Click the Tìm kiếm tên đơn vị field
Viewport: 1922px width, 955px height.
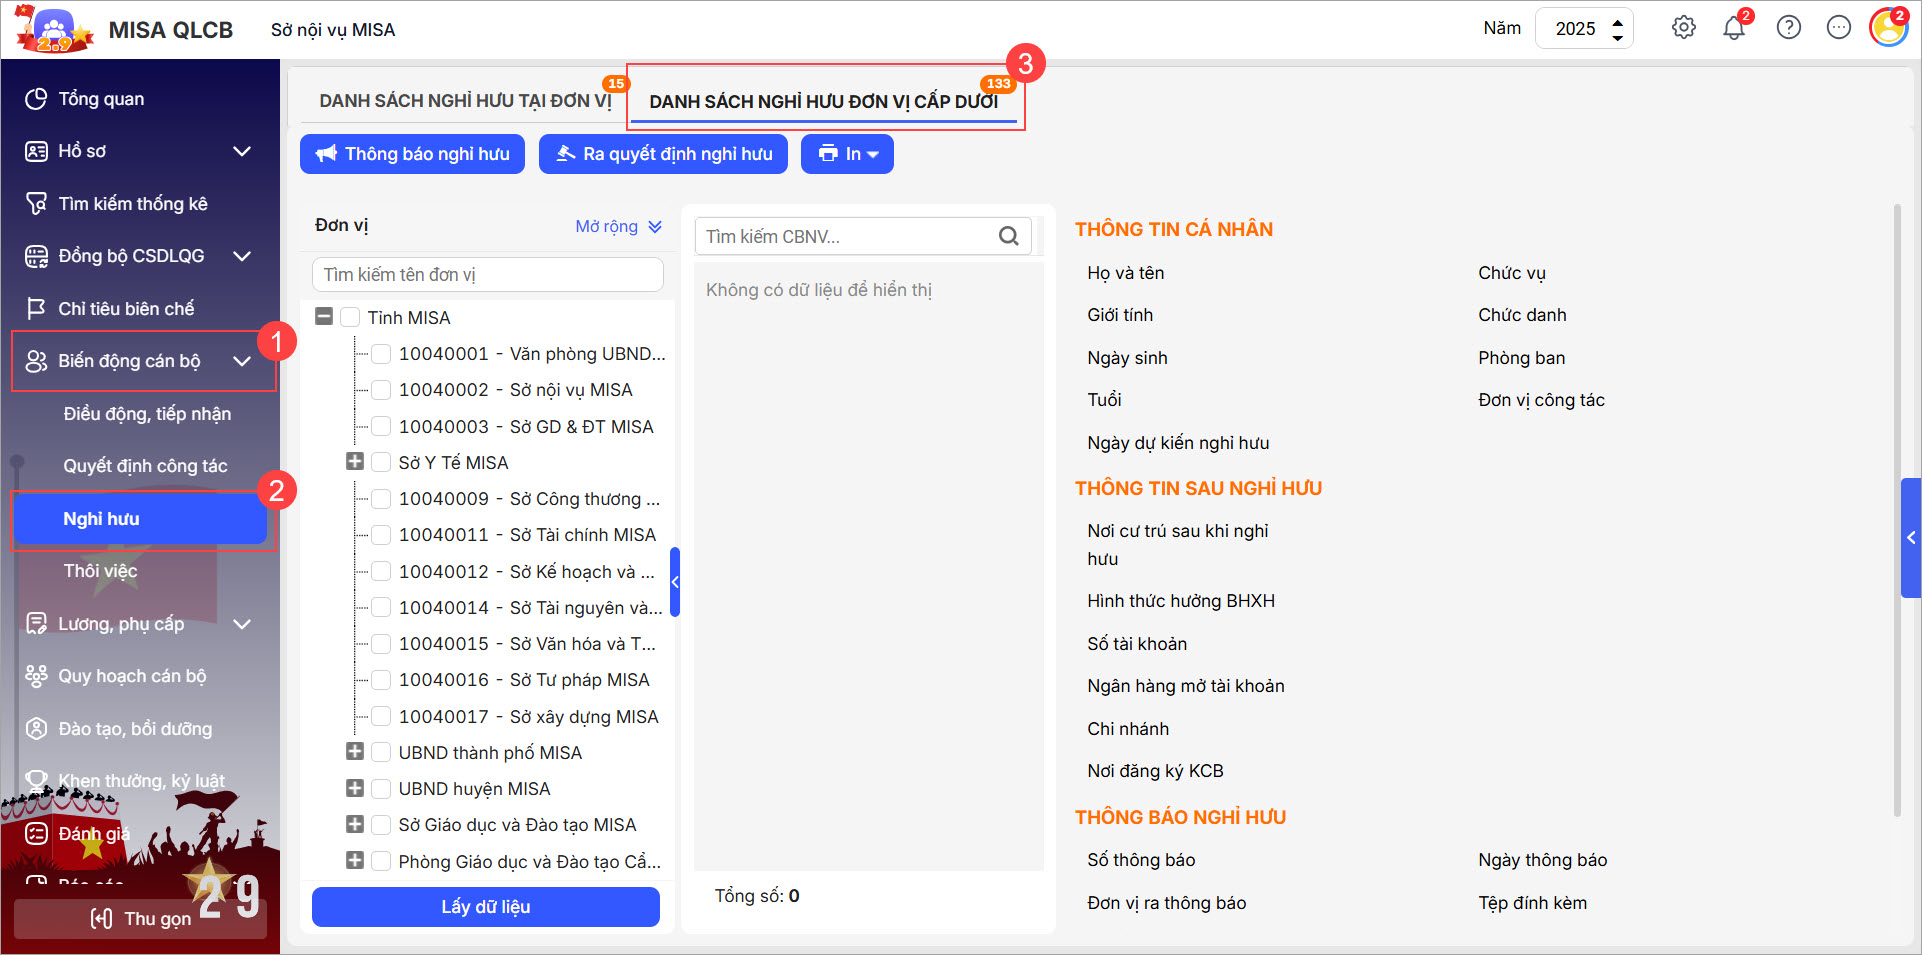pos(487,274)
